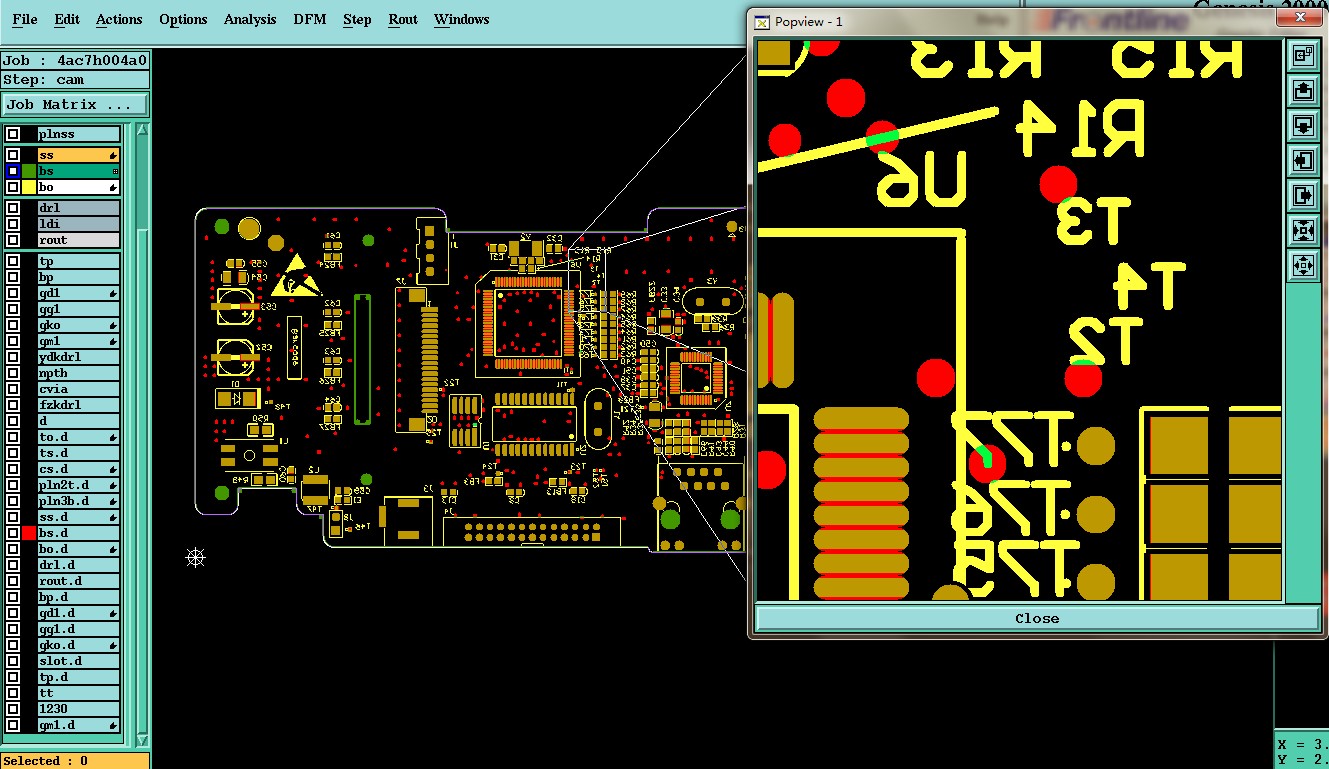Click the 'Step: cam' label
The height and width of the screenshot is (769, 1329).
click(75, 80)
